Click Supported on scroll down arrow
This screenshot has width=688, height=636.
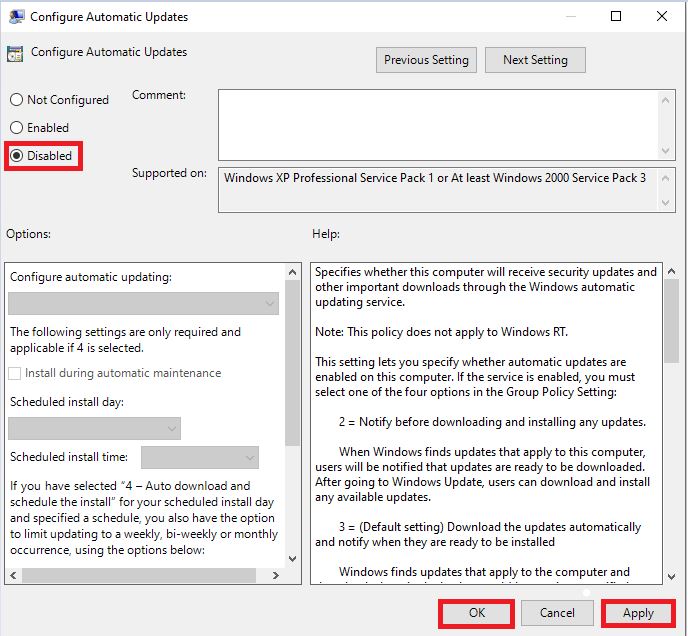[665, 203]
